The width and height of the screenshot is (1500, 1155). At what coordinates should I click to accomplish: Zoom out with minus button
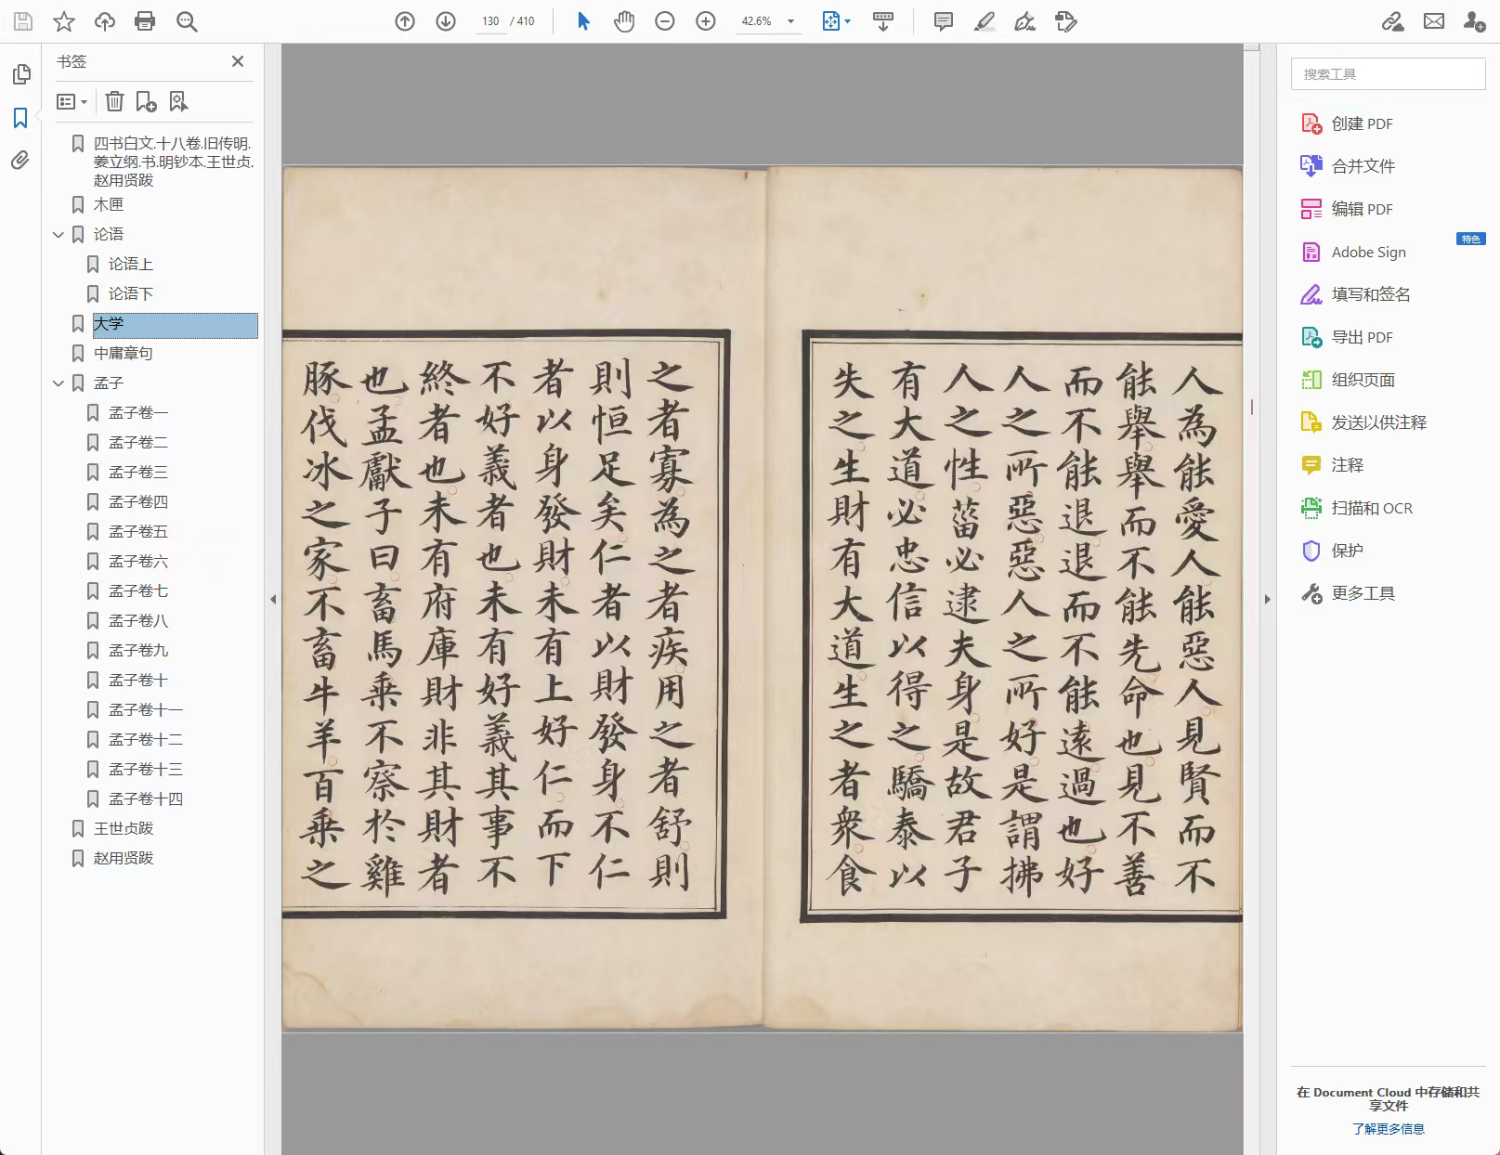coord(665,21)
